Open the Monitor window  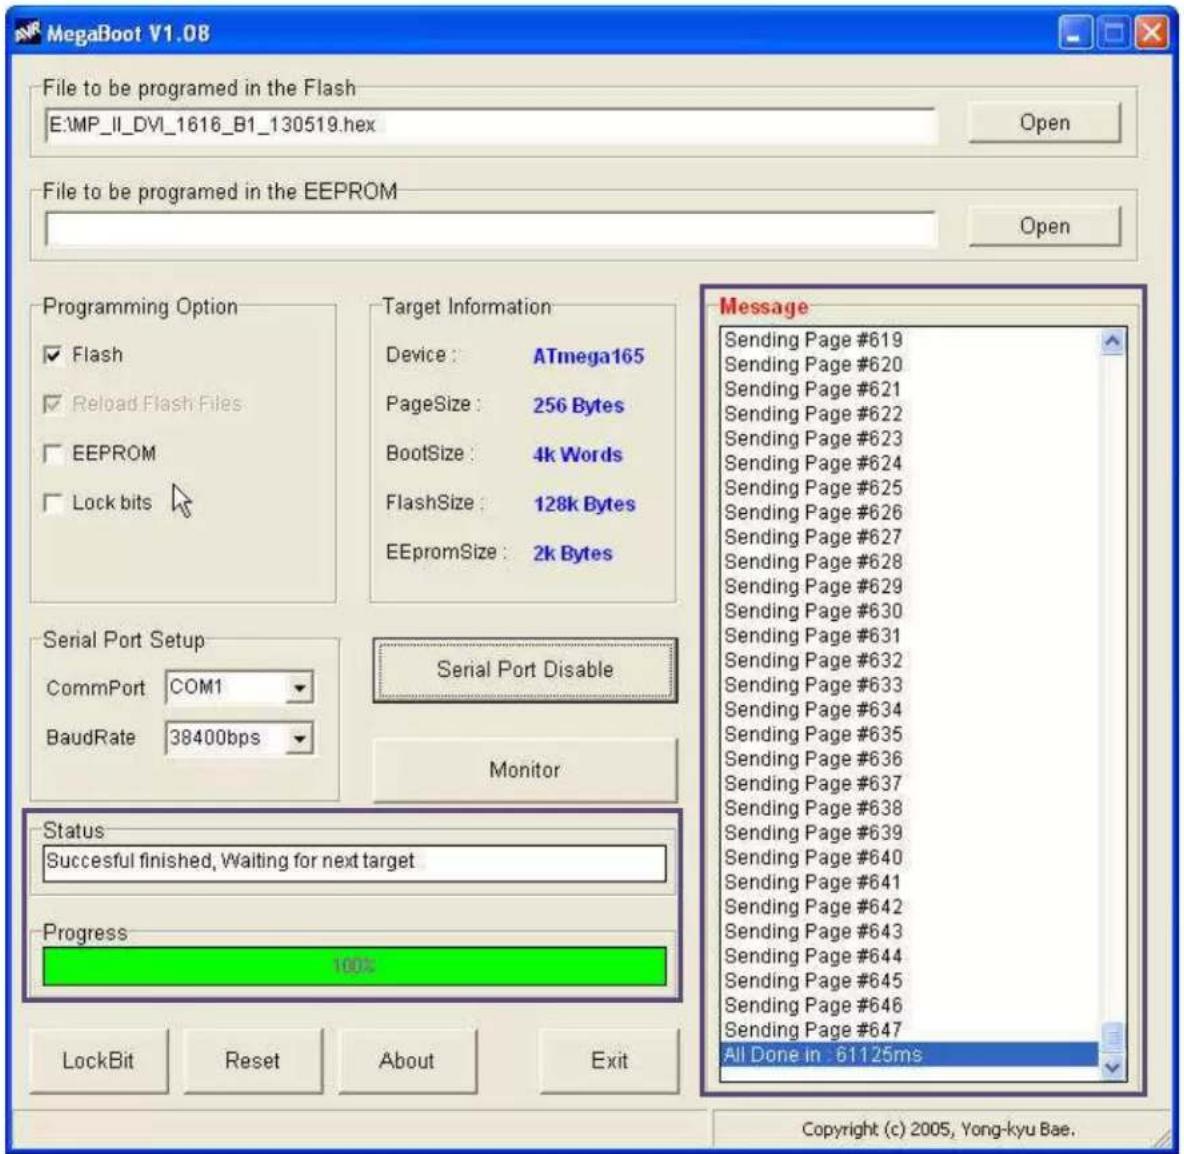tap(525, 770)
